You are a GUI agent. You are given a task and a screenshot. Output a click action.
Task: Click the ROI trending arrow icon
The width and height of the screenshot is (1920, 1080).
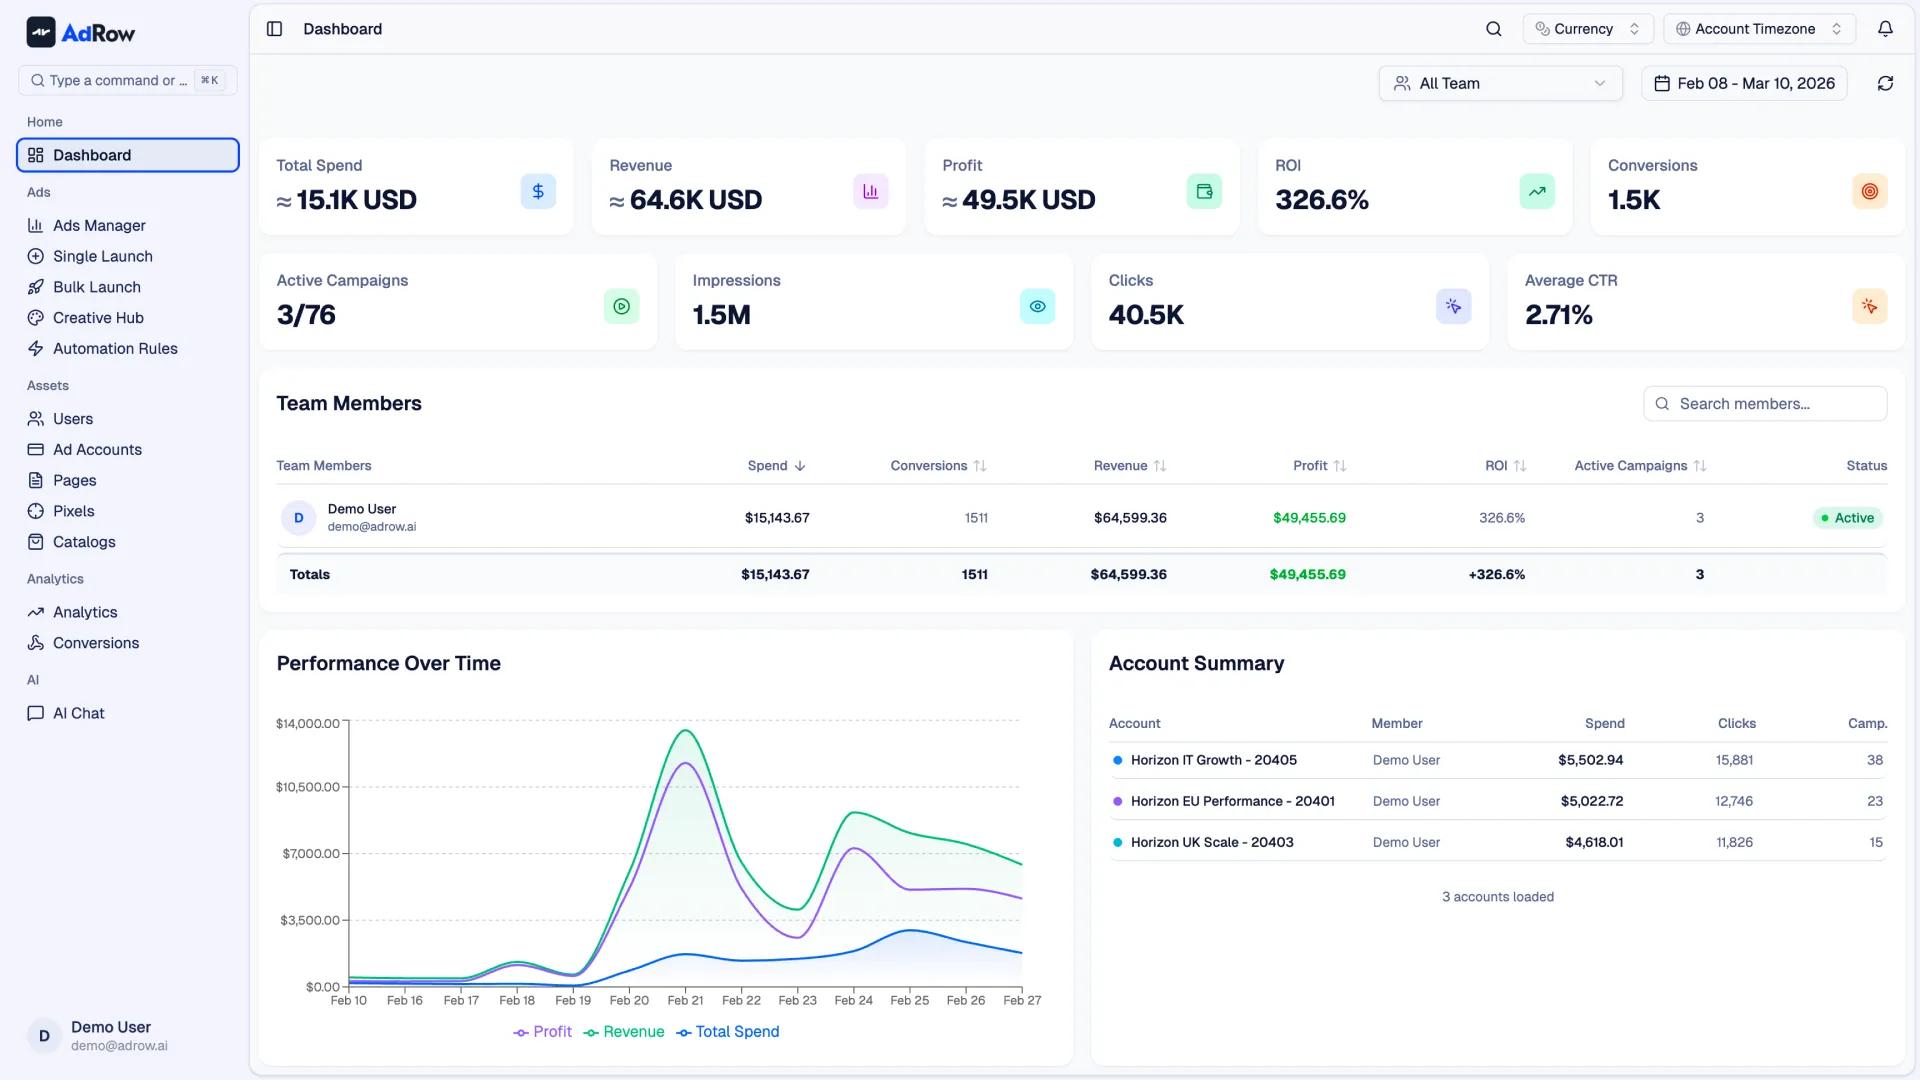(x=1536, y=191)
